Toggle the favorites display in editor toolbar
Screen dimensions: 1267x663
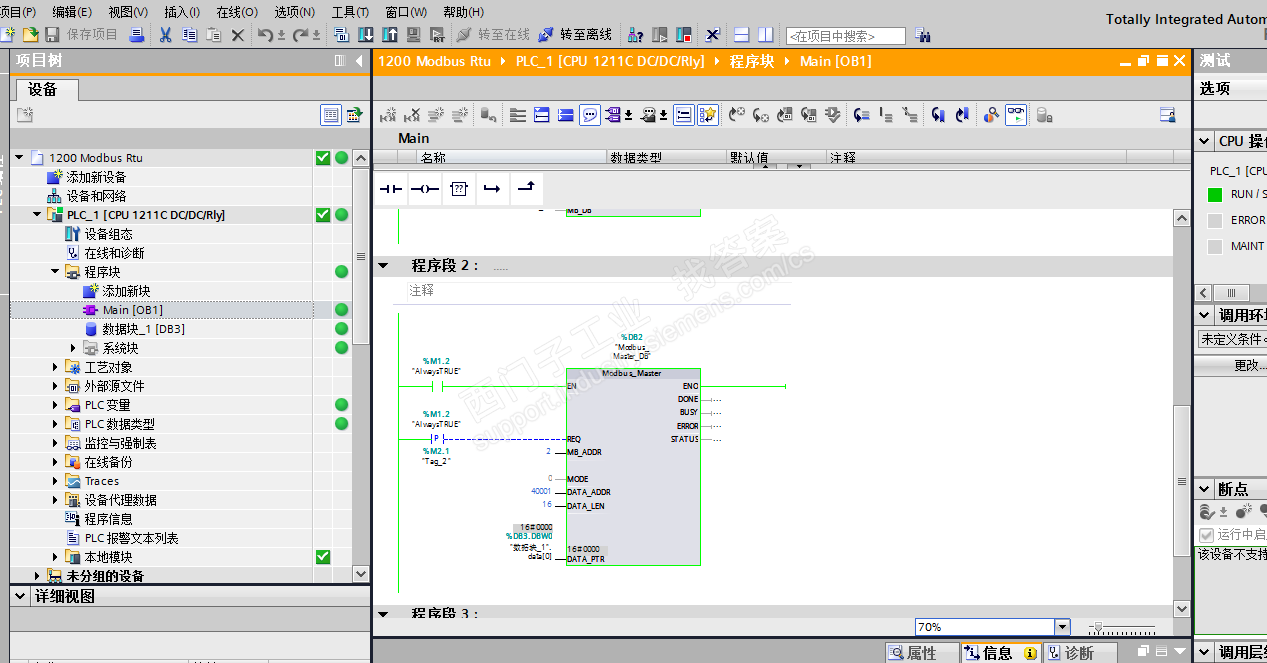(x=708, y=115)
